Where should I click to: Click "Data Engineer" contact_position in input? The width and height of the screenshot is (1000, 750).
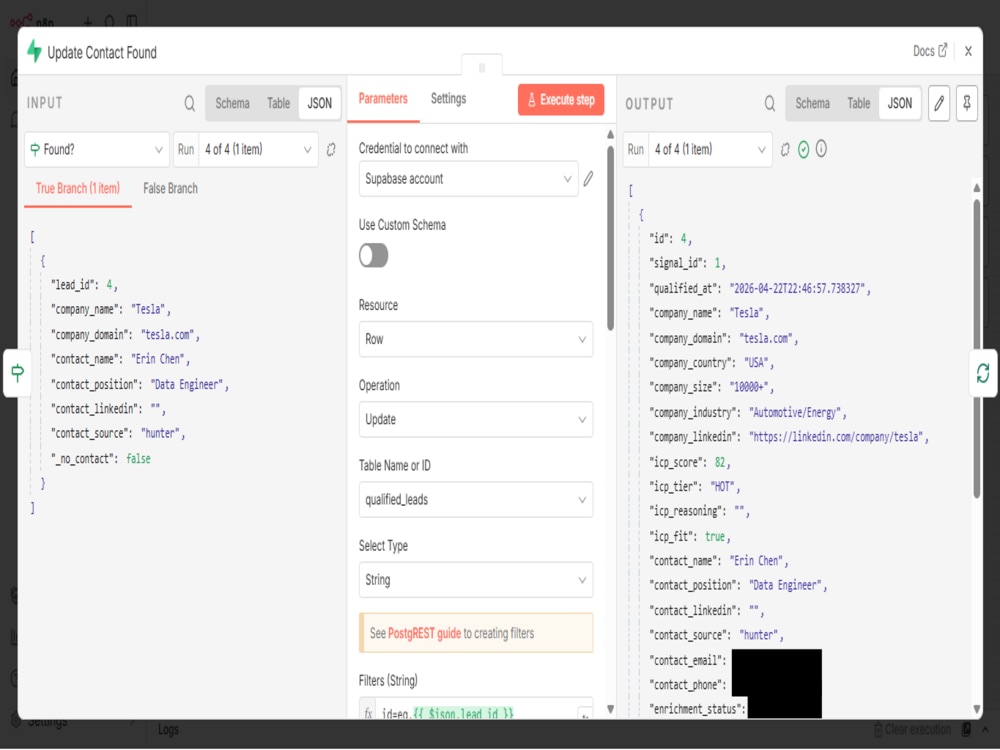pos(187,385)
